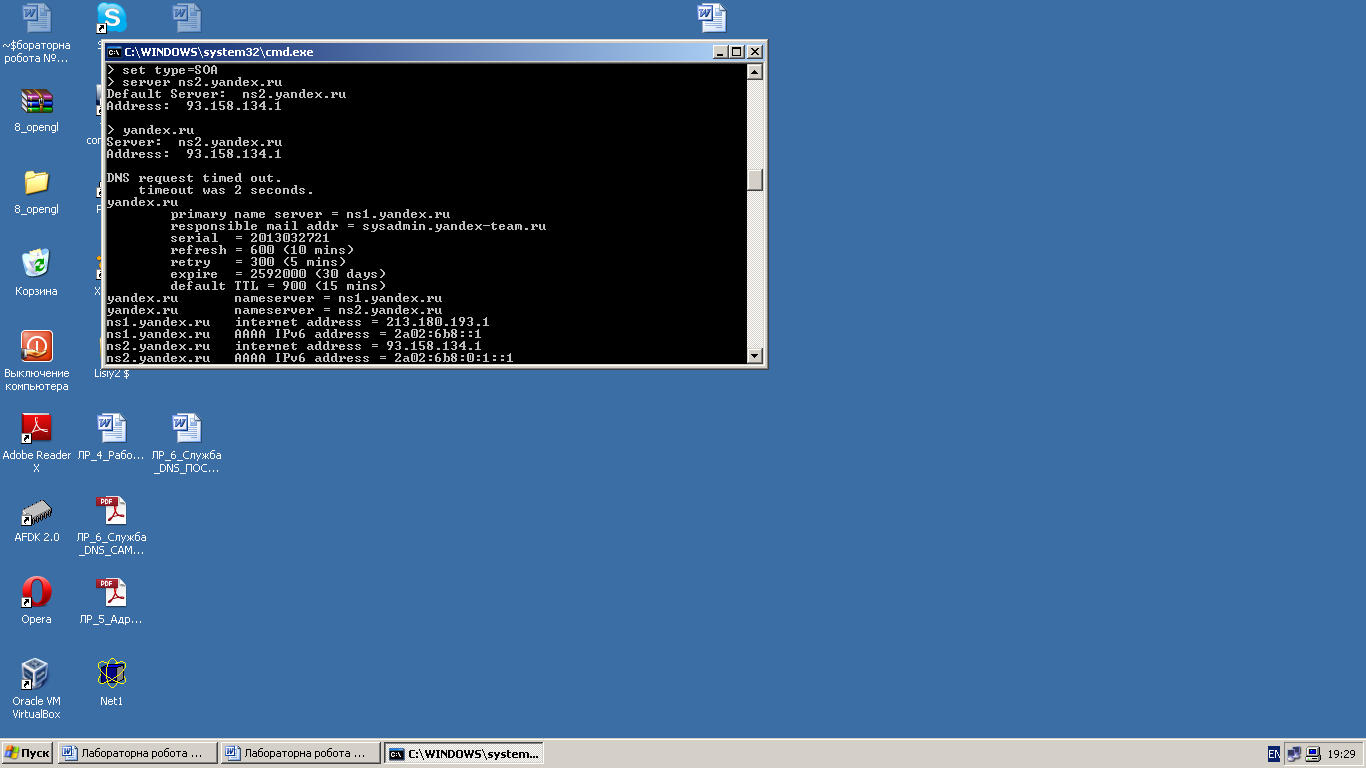Click the C:\WINDOWS\system32 cmd taskbar button
The image size is (1366, 768).
pos(465,753)
